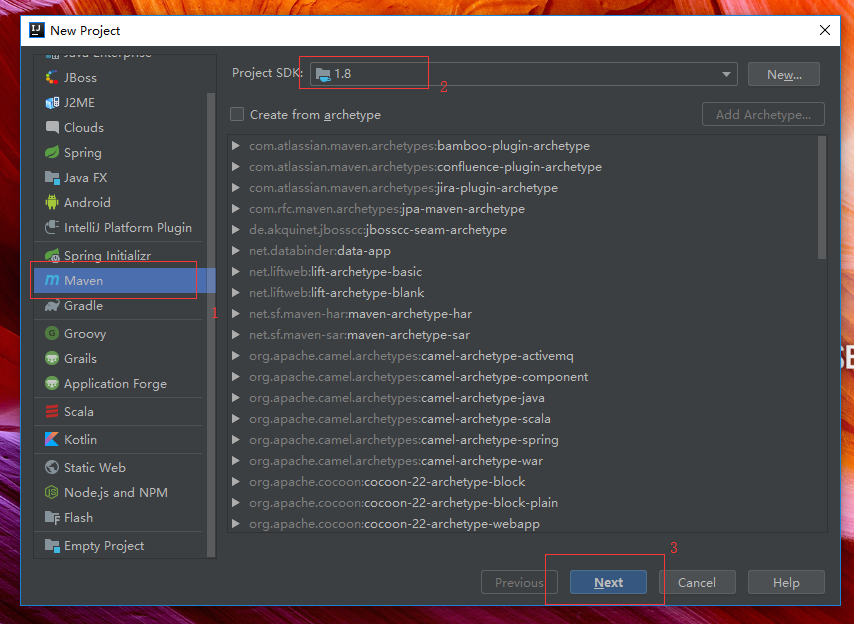The height and width of the screenshot is (624, 854).
Task: Click the Groovy G icon
Action: [52, 333]
